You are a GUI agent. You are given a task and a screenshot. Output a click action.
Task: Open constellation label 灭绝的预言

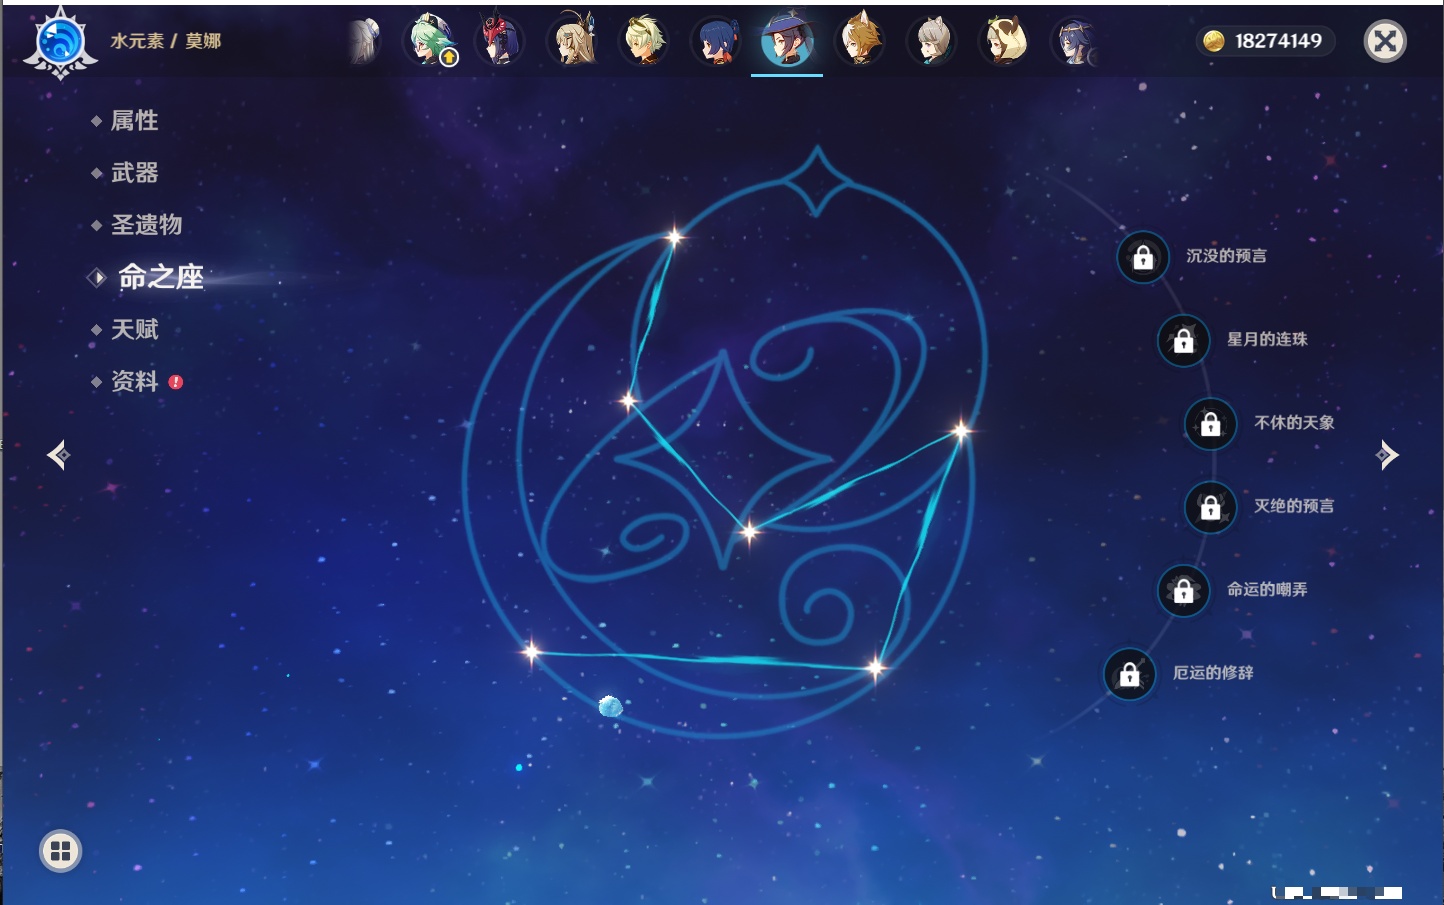(1294, 506)
